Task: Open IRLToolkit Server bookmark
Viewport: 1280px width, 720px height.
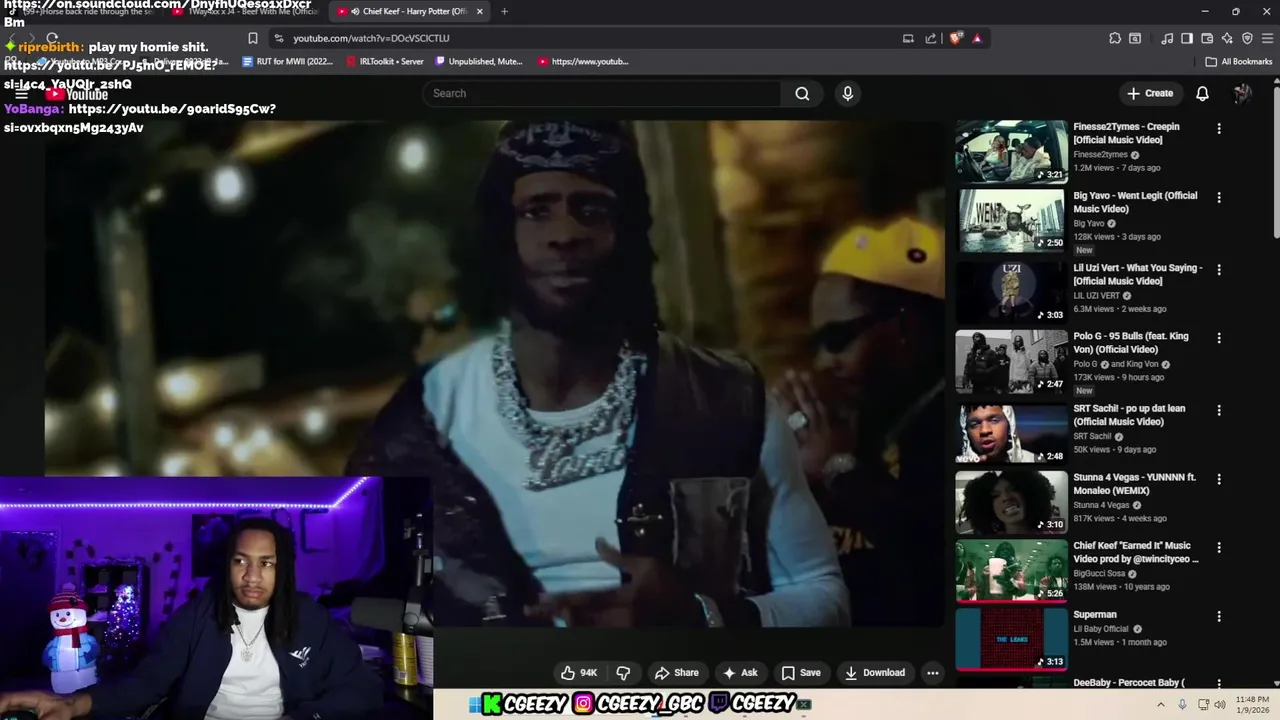Action: (x=384, y=61)
